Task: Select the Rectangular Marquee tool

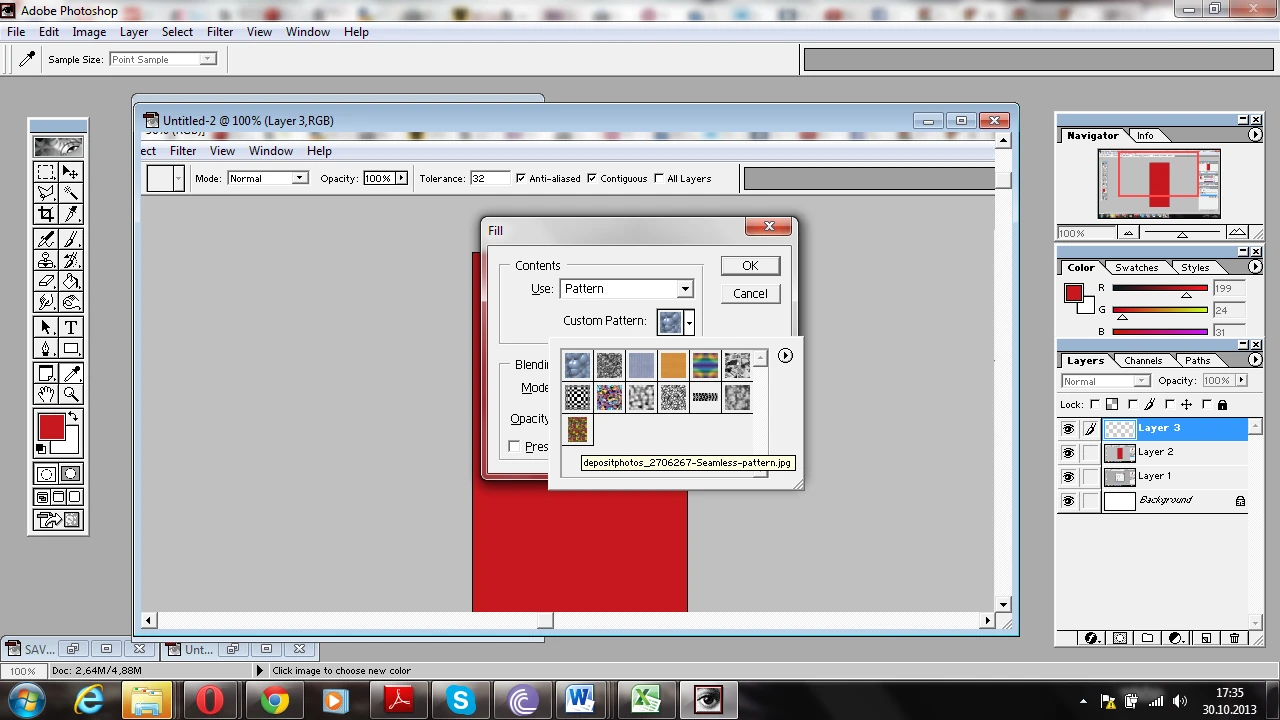Action: click(46, 172)
